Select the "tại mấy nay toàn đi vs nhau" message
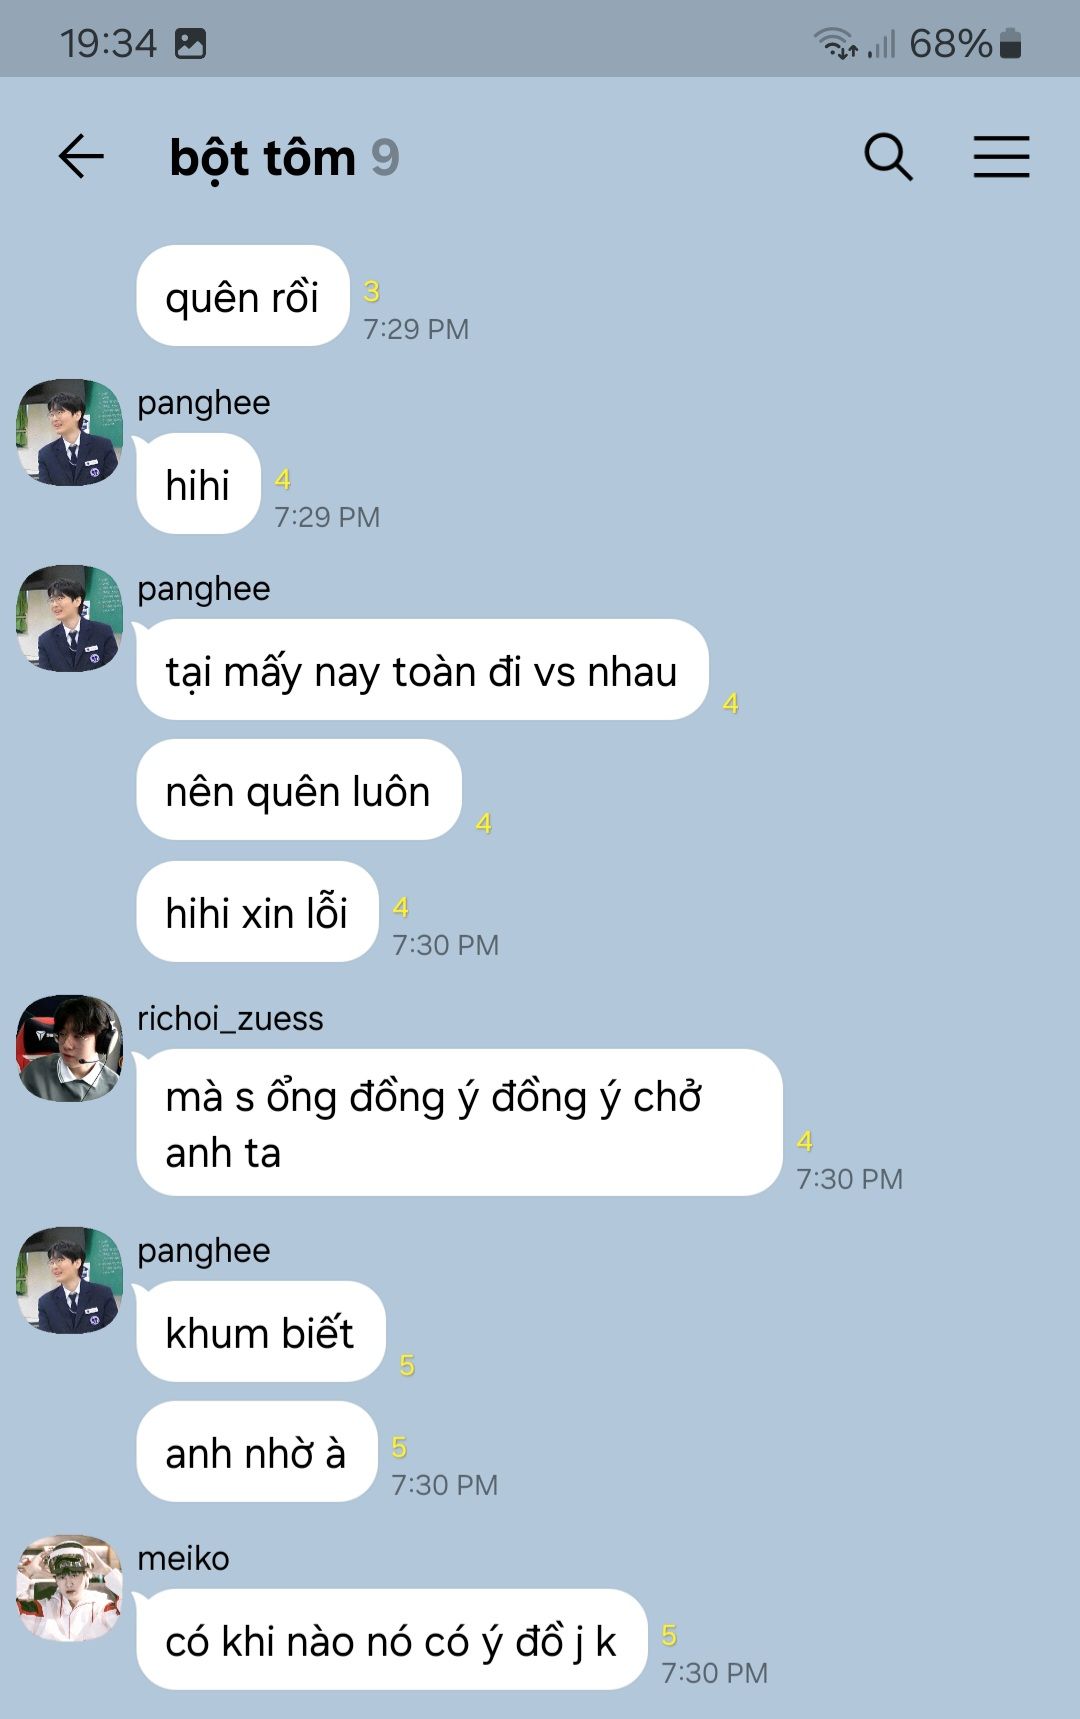Image resolution: width=1080 pixels, height=1719 pixels. (x=422, y=670)
